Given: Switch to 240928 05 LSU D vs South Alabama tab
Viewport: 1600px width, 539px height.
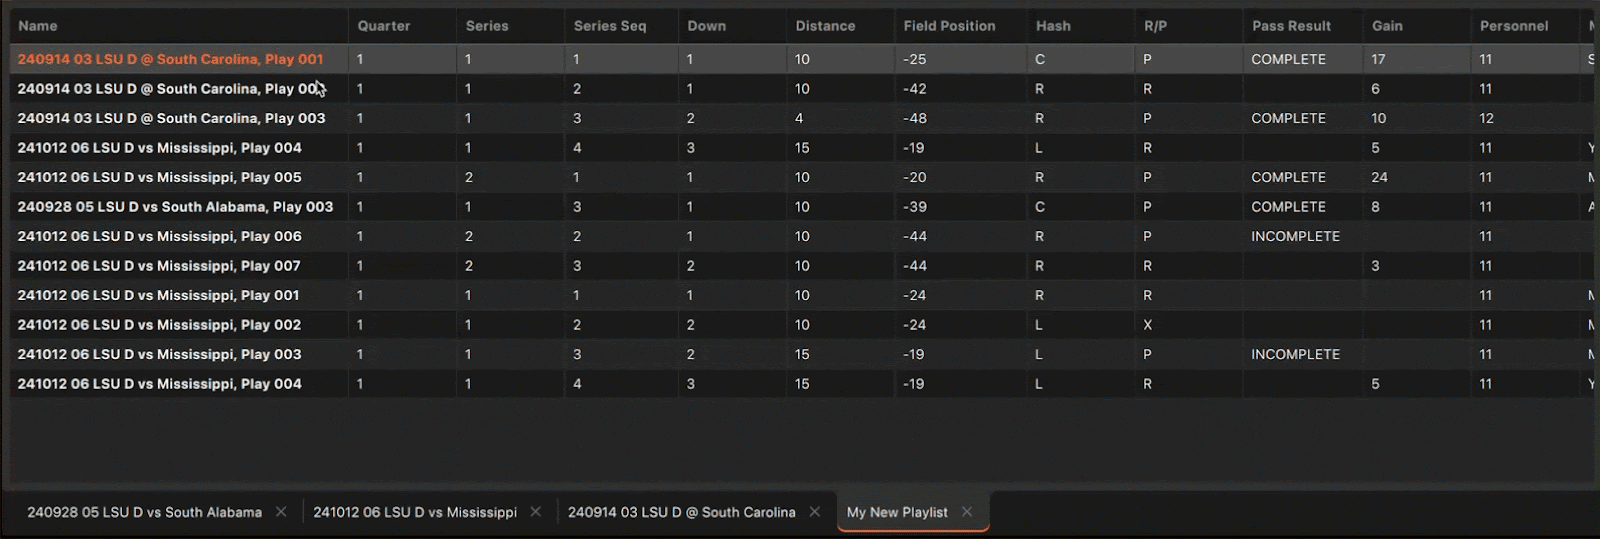Looking at the screenshot, I should [x=144, y=512].
